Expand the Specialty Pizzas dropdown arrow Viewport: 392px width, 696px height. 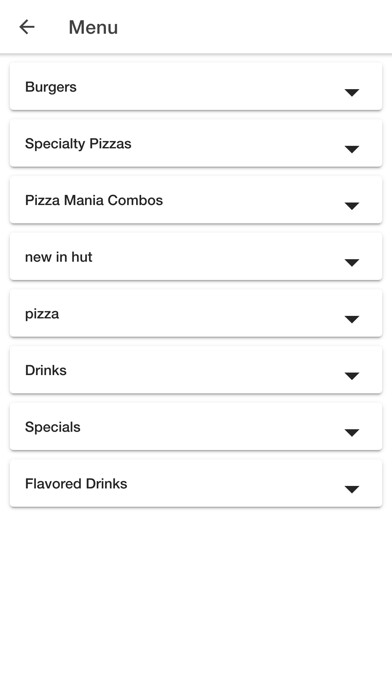click(x=352, y=149)
